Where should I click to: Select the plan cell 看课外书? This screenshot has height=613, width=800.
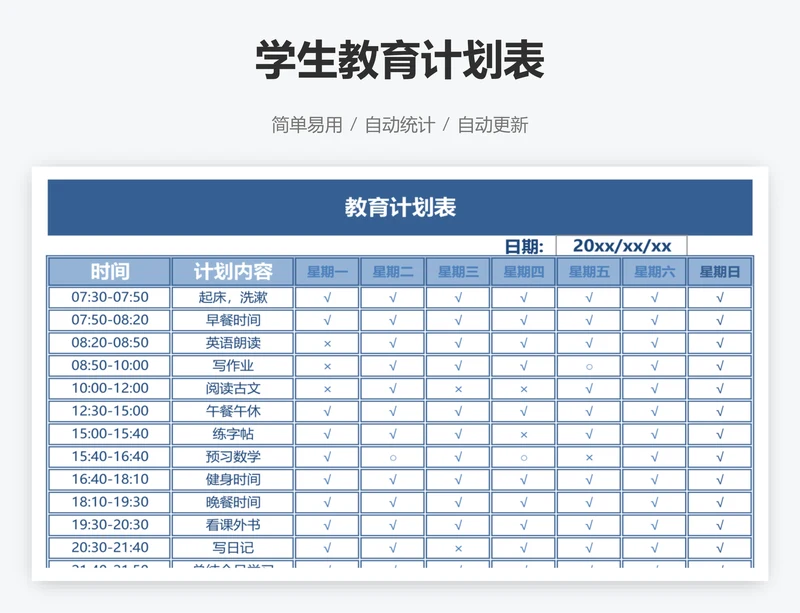click(233, 525)
